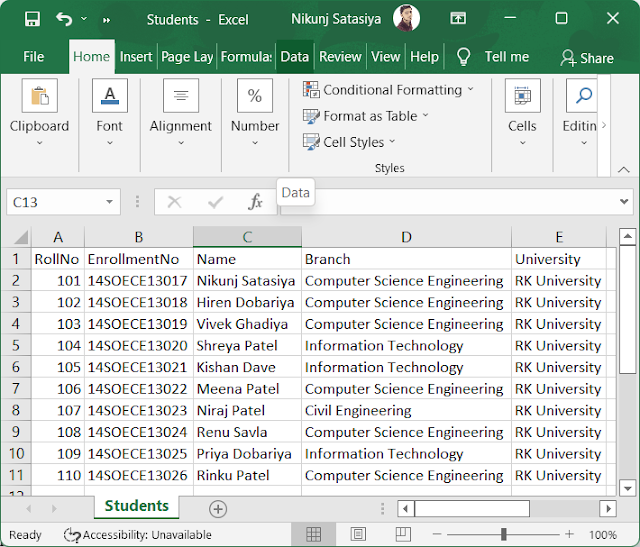Click the Cancel X formula icon
Viewport: 640px width, 547px height.
(175, 202)
